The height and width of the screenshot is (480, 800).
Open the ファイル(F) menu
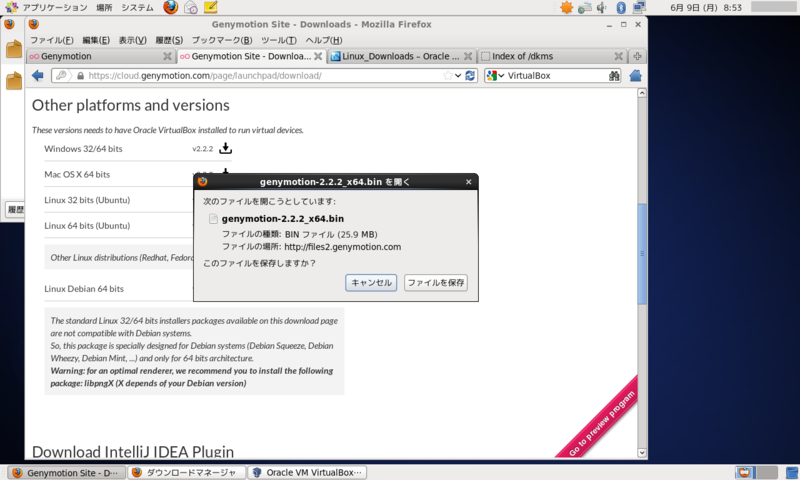tap(52, 40)
